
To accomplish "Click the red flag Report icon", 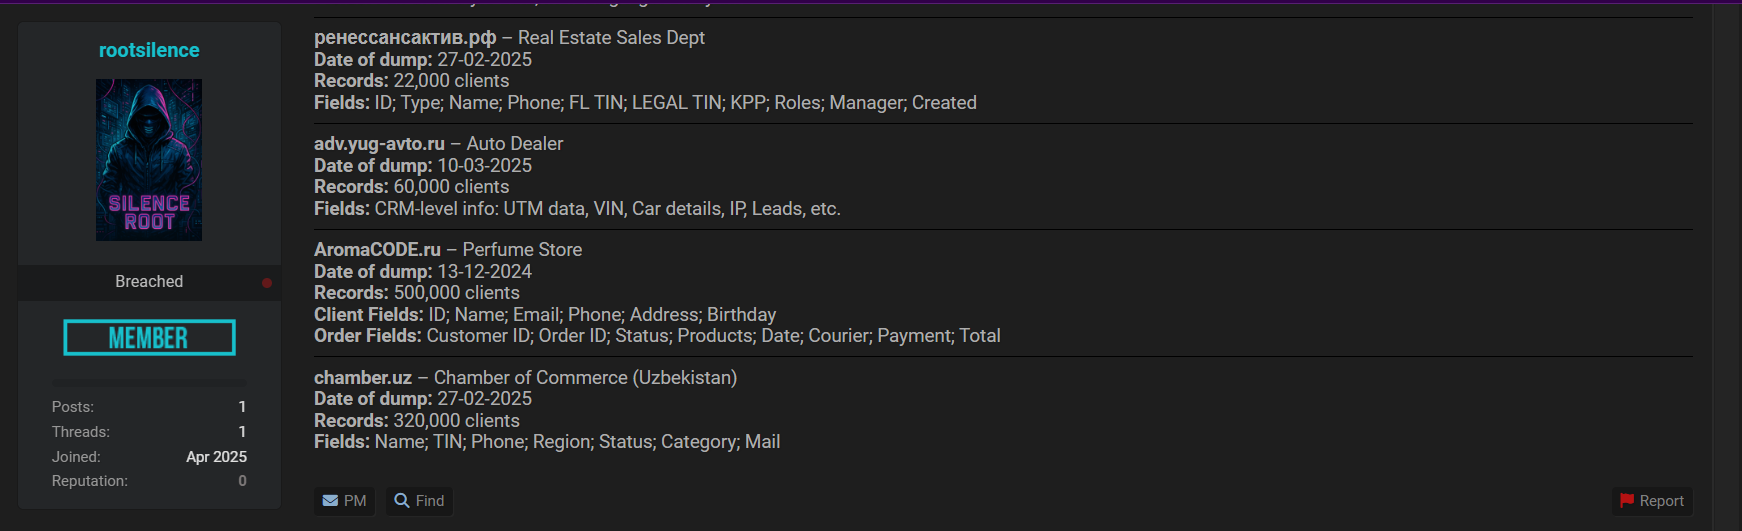I will tap(1627, 501).
